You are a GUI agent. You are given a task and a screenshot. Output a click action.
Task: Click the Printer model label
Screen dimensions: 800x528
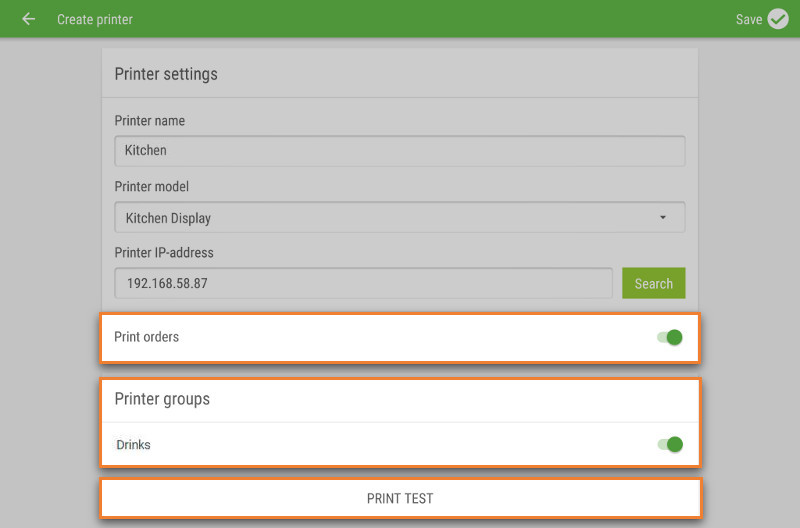(x=152, y=187)
